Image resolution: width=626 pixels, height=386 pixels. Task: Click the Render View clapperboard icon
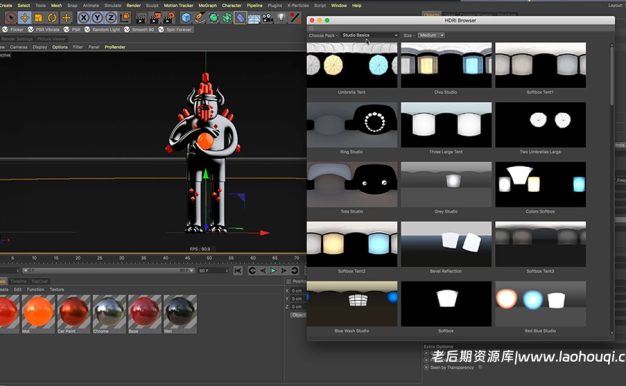tap(141, 18)
